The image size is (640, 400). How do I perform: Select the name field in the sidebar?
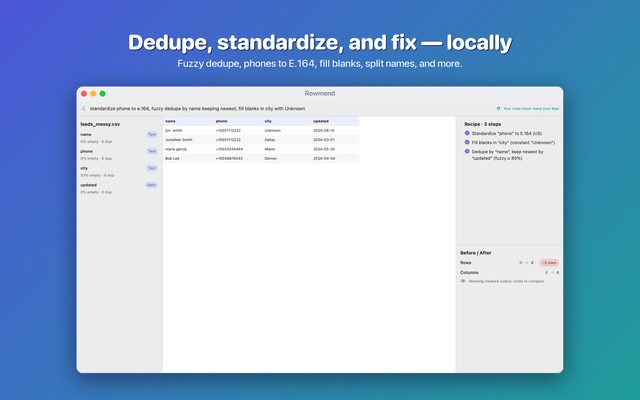tap(119, 138)
